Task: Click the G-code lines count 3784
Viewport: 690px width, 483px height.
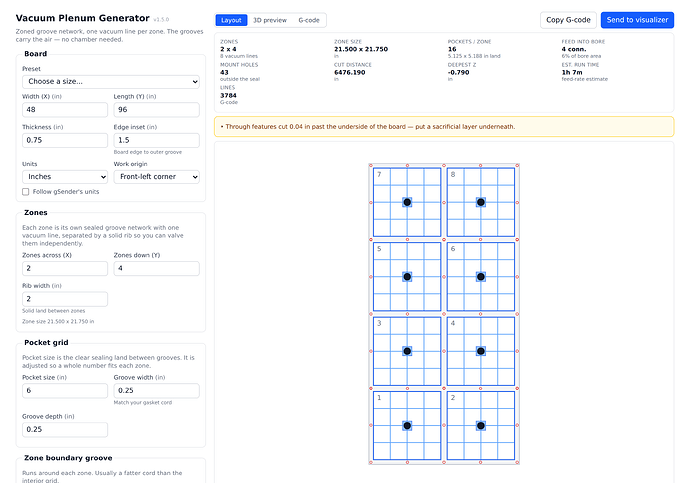Action: tap(228, 95)
